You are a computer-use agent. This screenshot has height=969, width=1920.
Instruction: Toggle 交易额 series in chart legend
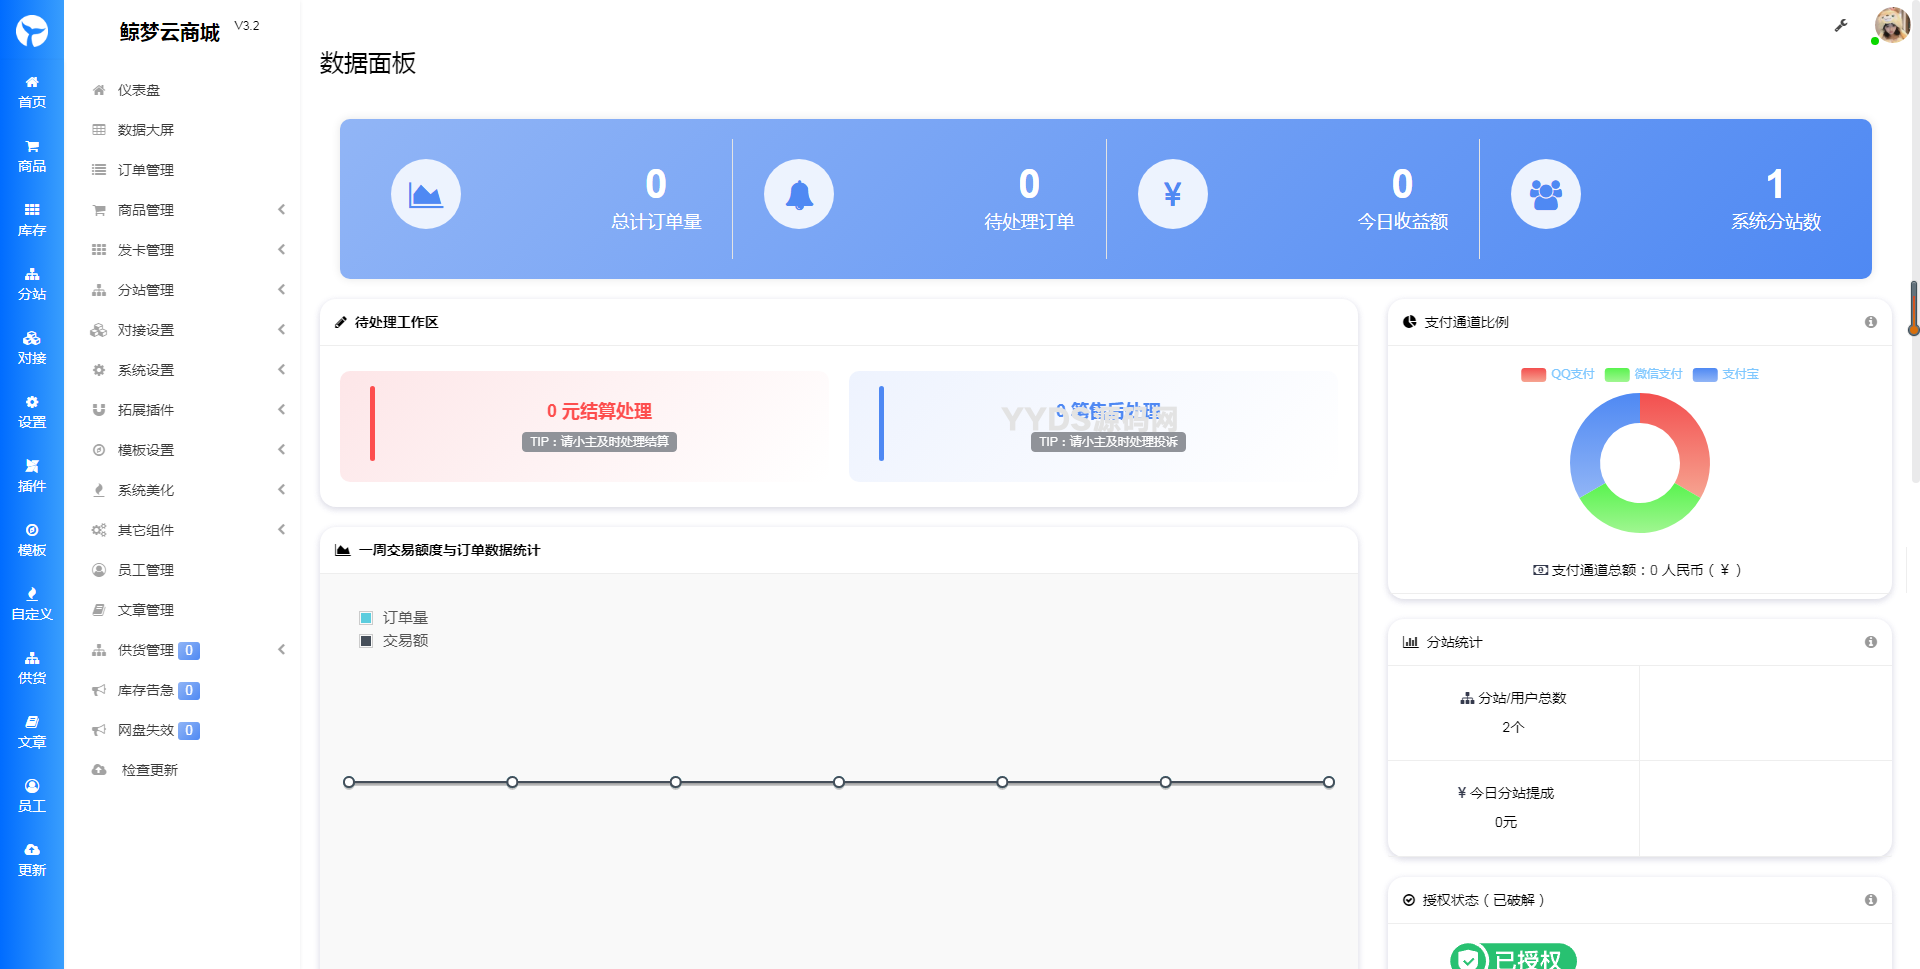pos(394,641)
